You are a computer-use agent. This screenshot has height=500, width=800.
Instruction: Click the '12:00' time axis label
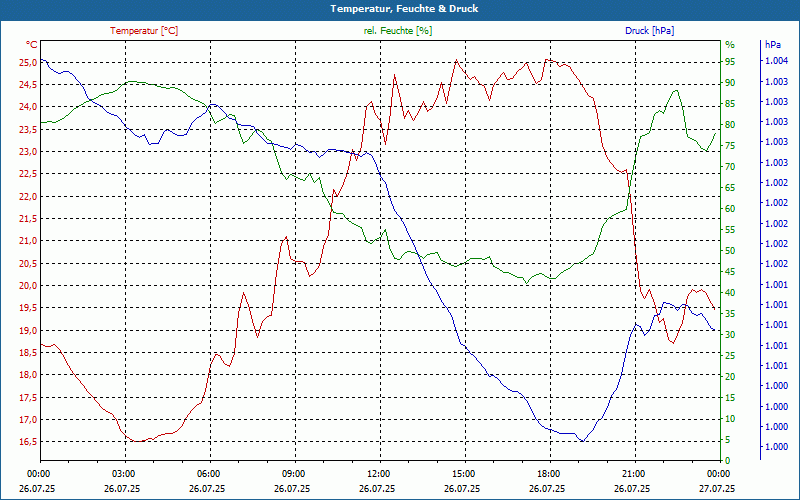(x=377, y=474)
